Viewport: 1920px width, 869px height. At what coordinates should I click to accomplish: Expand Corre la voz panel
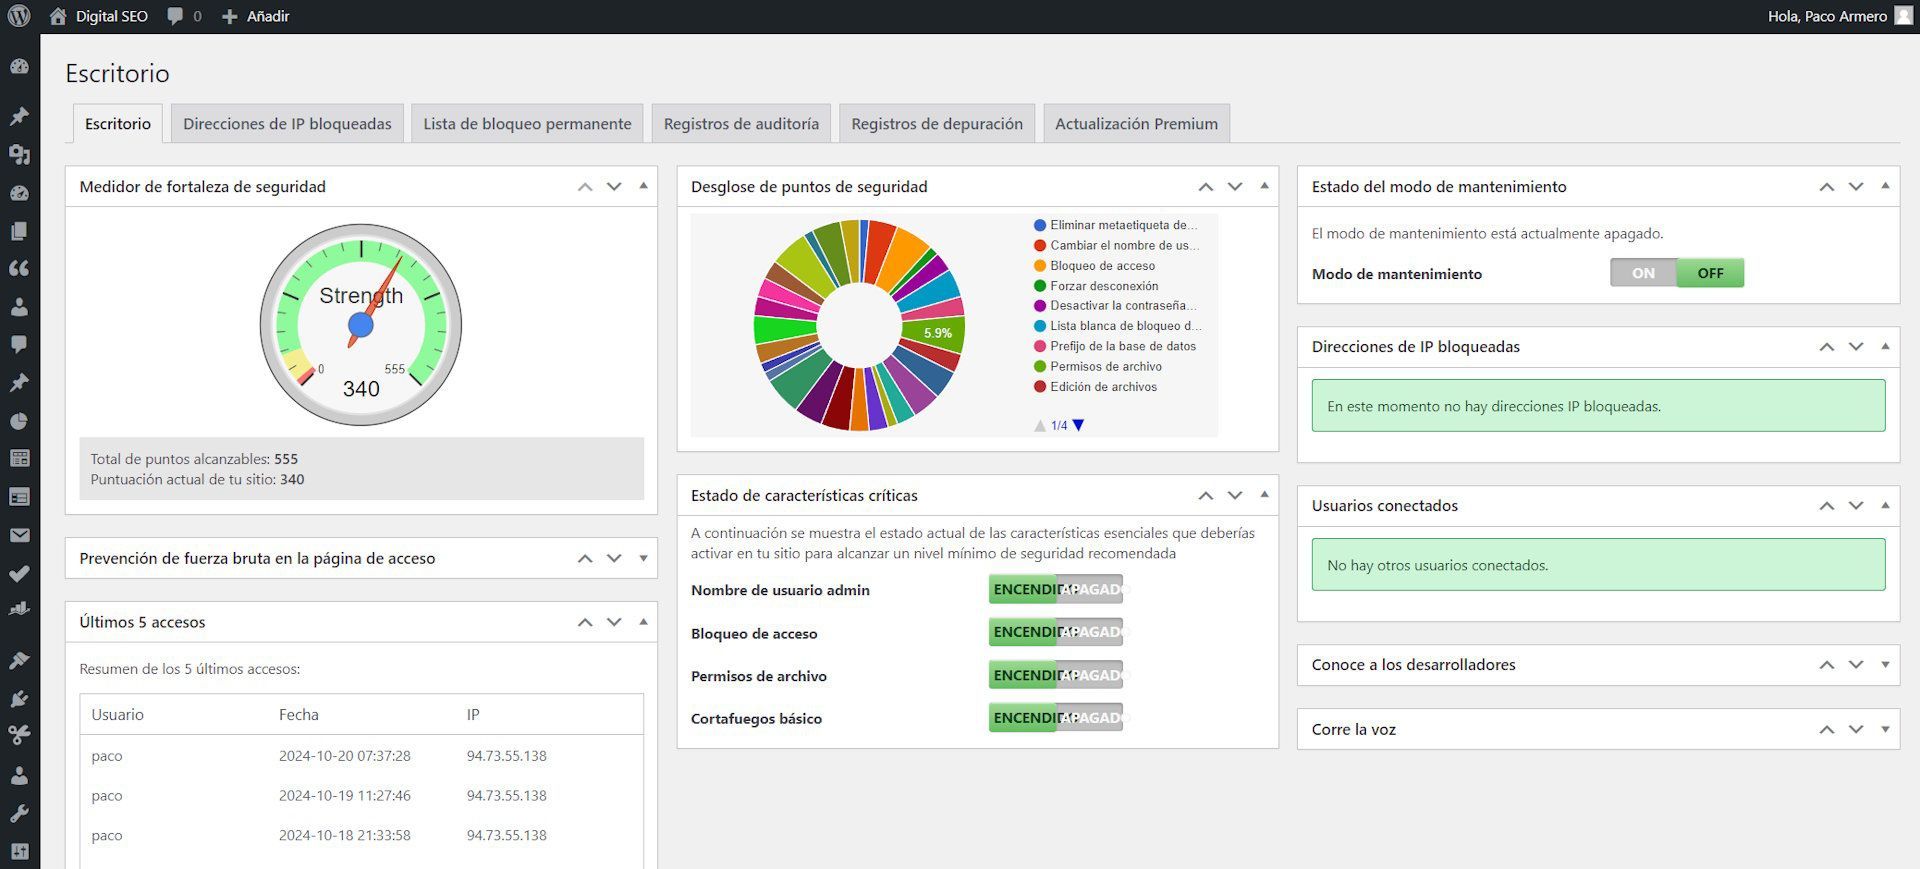[1885, 730]
